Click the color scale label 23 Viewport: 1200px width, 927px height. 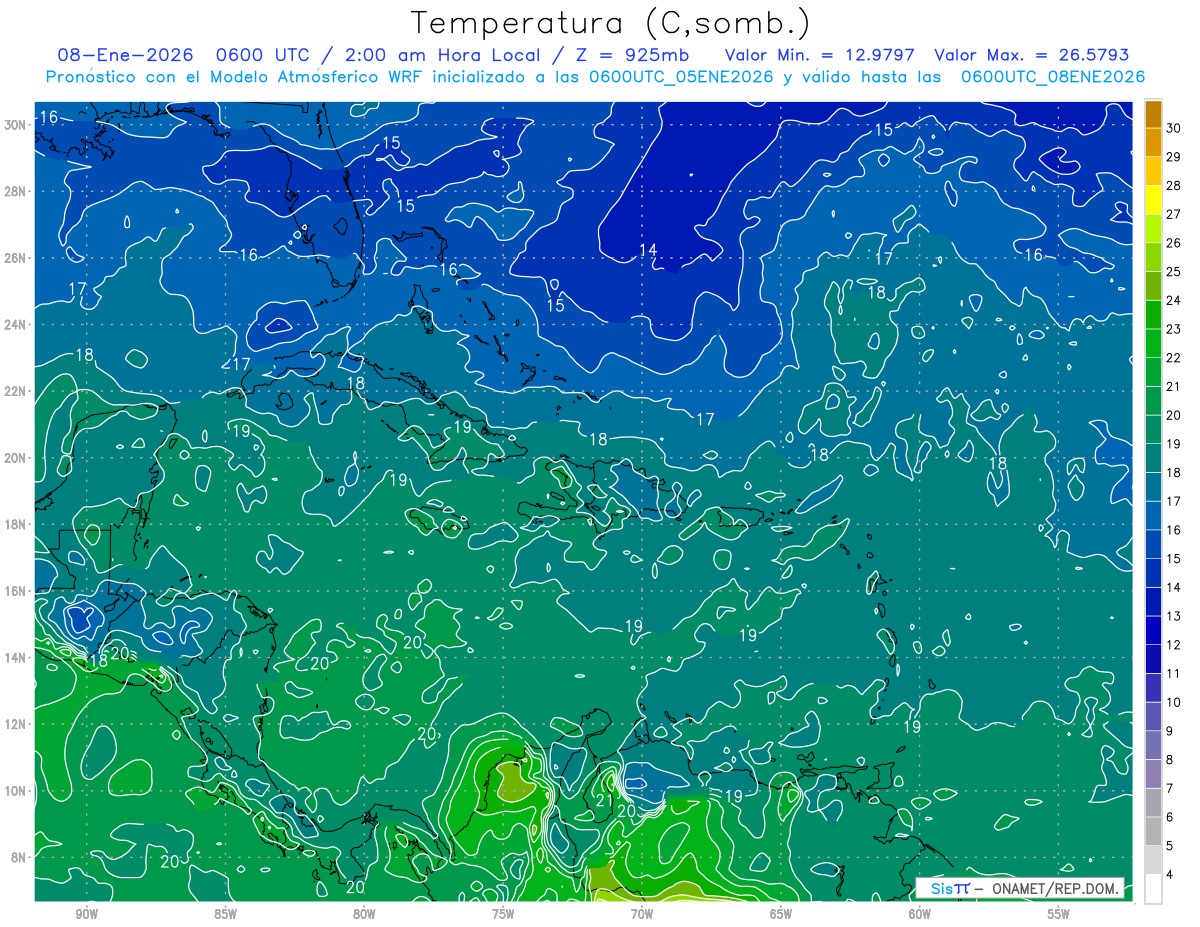(x=1174, y=328)
